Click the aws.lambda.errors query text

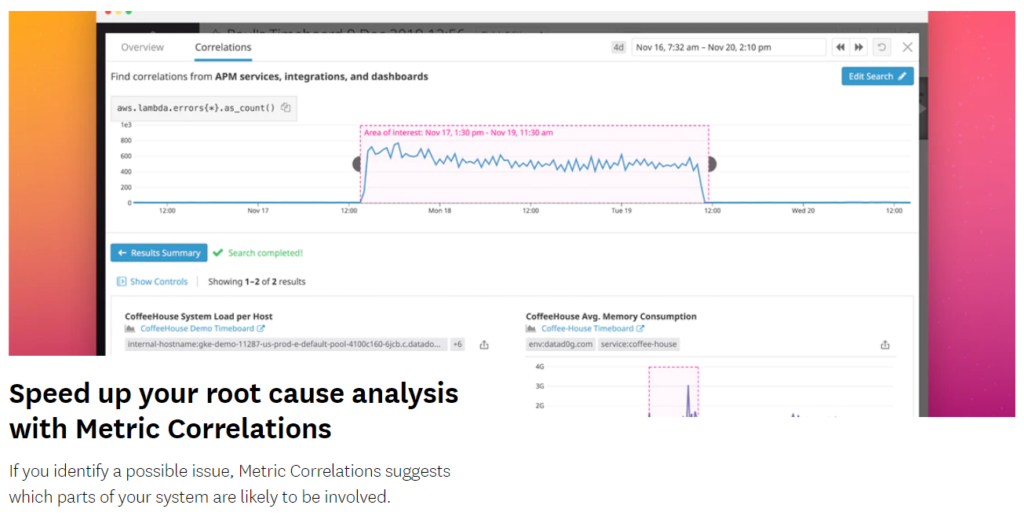coord(196,108)
